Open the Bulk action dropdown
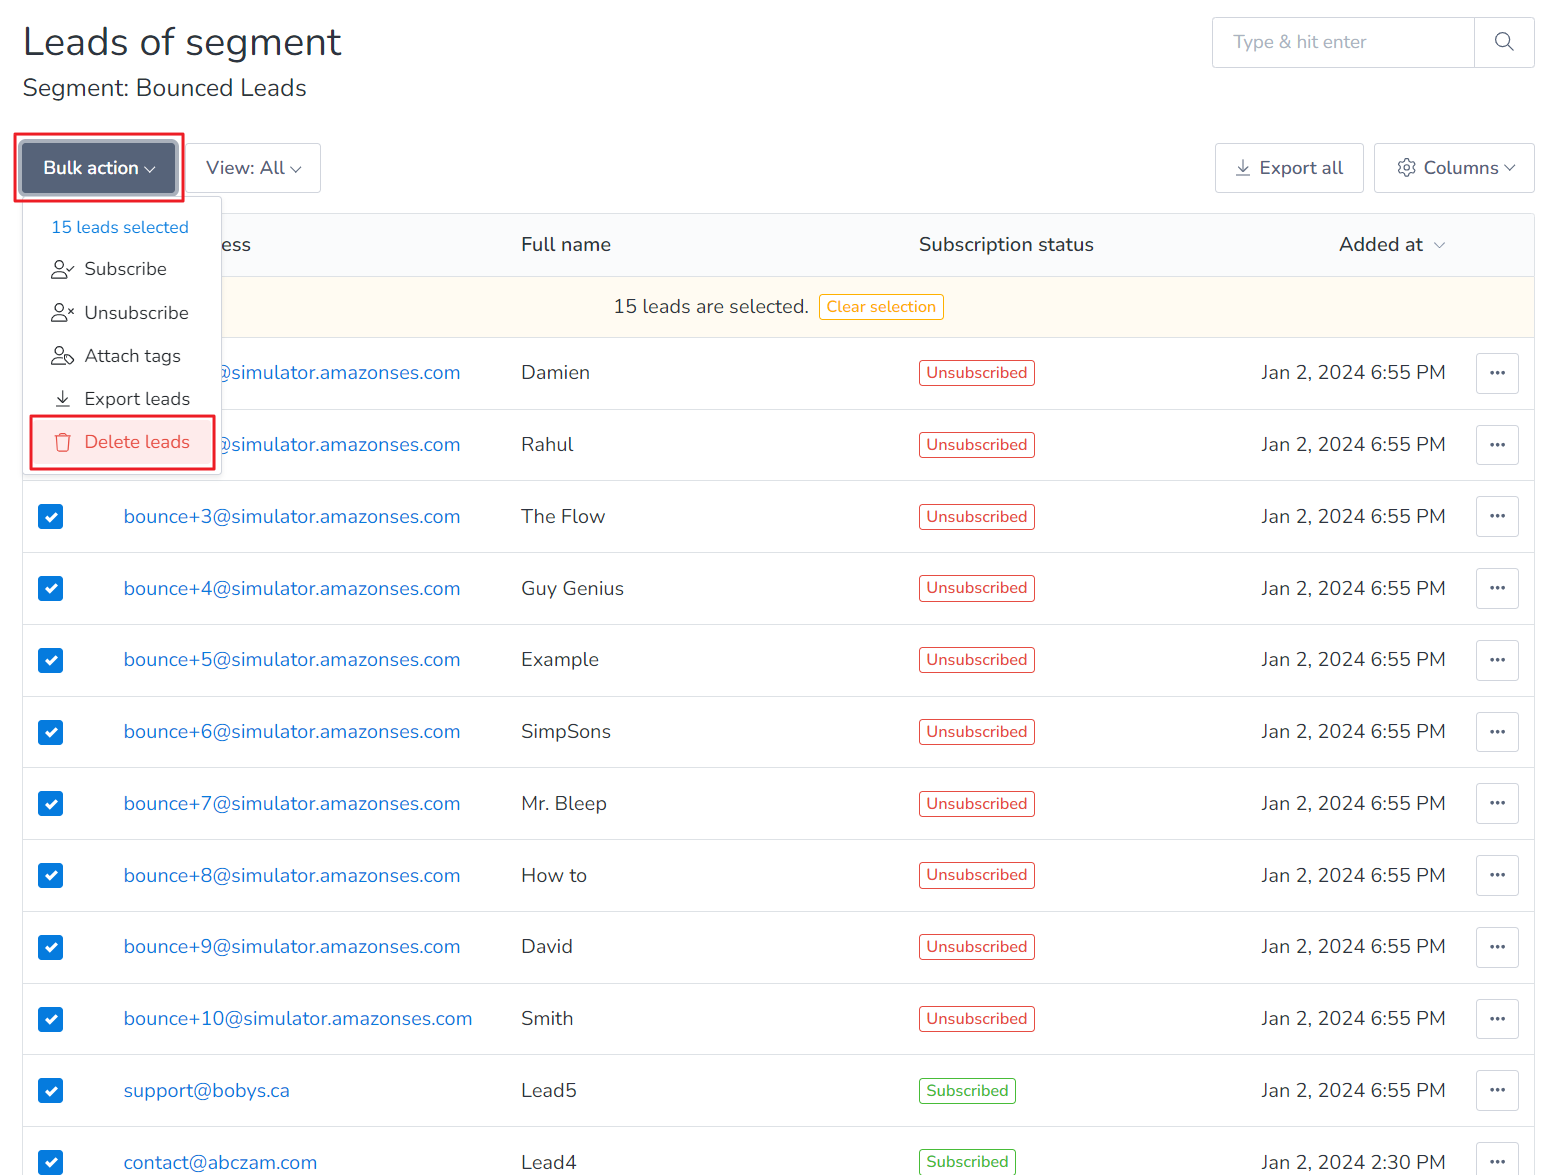This screenshot has height=1175, width=1553. pos(97,167)
